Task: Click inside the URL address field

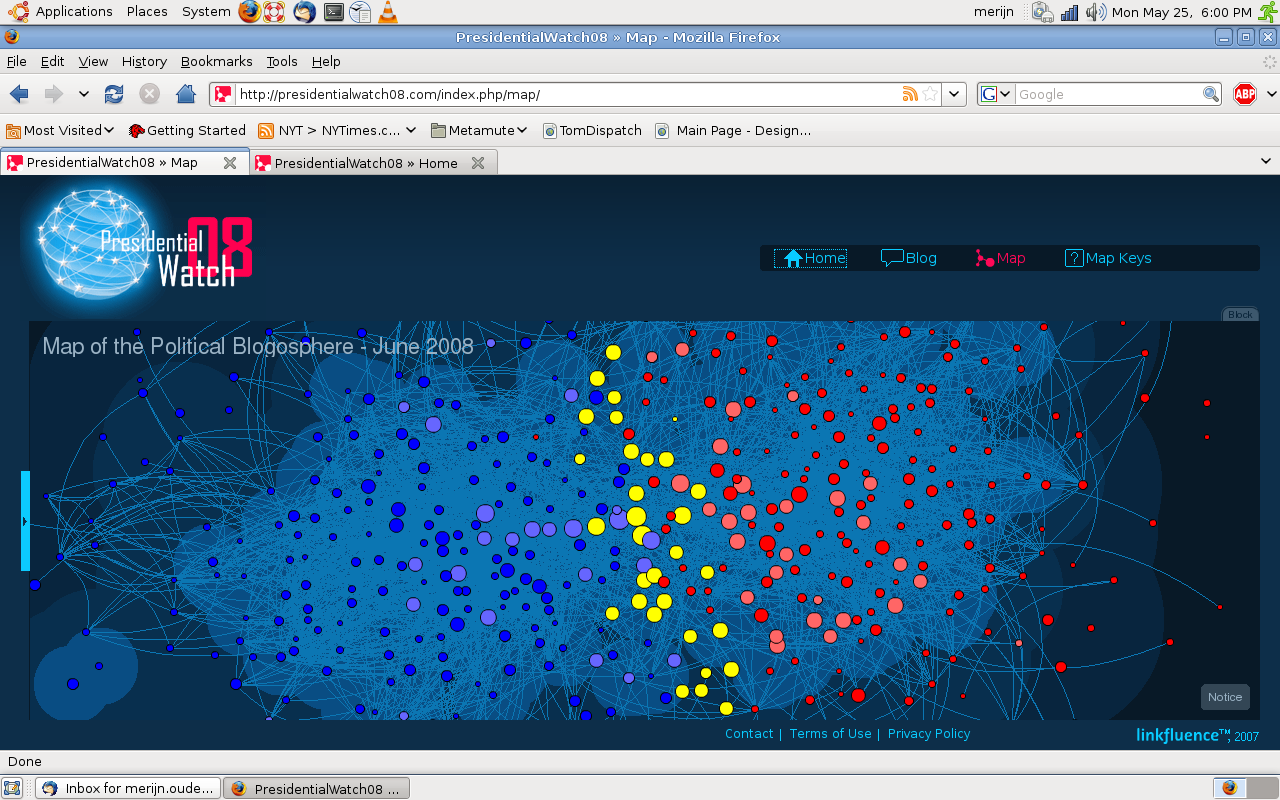Action: click(560, 94)
